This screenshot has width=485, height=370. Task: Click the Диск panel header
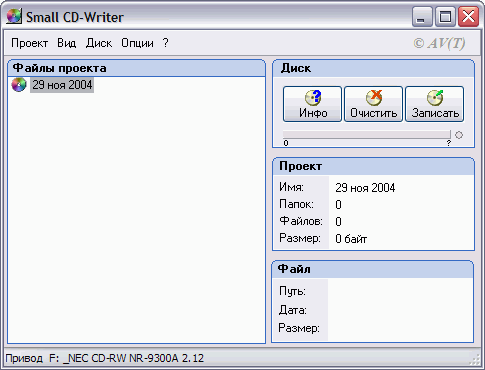point(373,68)
